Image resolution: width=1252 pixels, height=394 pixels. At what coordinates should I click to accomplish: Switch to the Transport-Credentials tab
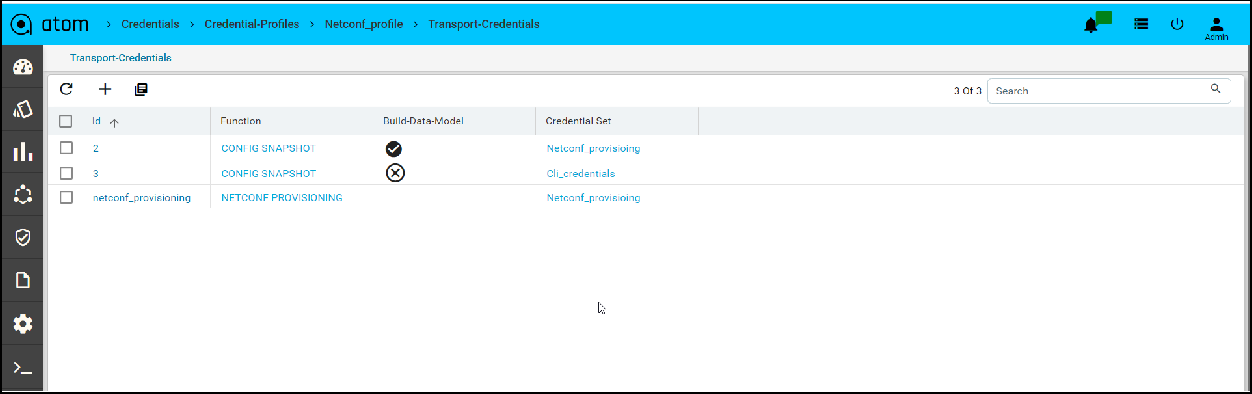point(120,58)
